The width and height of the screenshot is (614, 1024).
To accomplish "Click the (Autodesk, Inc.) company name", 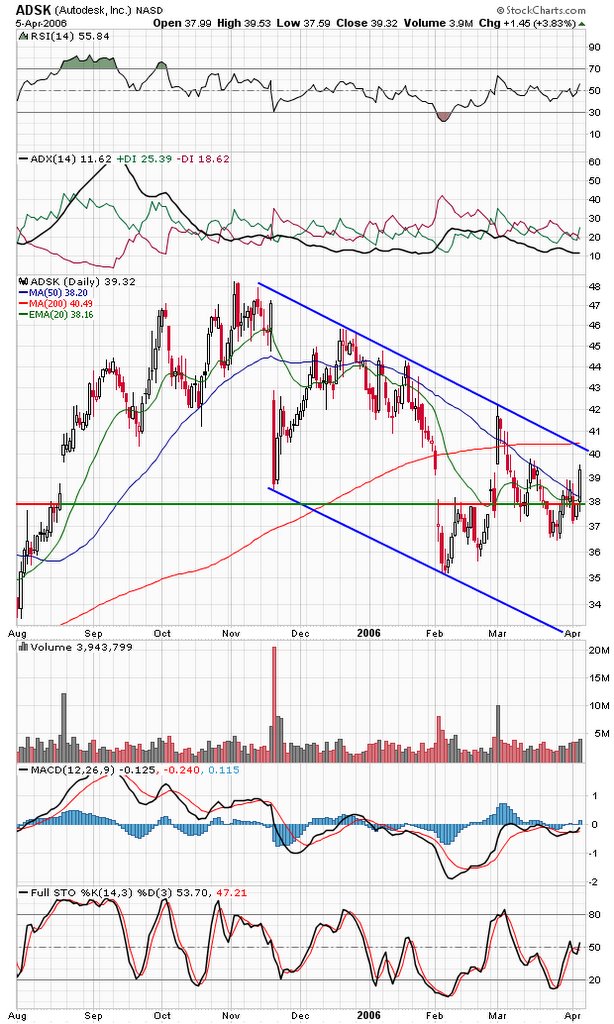I will [93, 10].
